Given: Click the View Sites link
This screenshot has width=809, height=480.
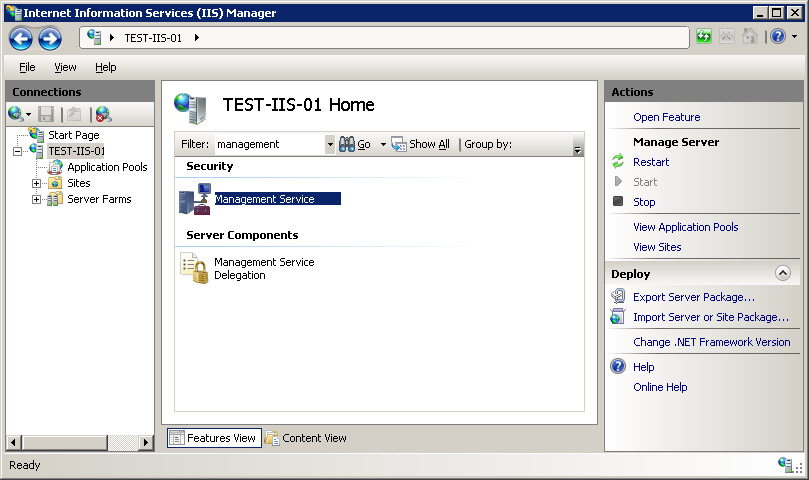Looking at the screenshot, I should (657, 247).
